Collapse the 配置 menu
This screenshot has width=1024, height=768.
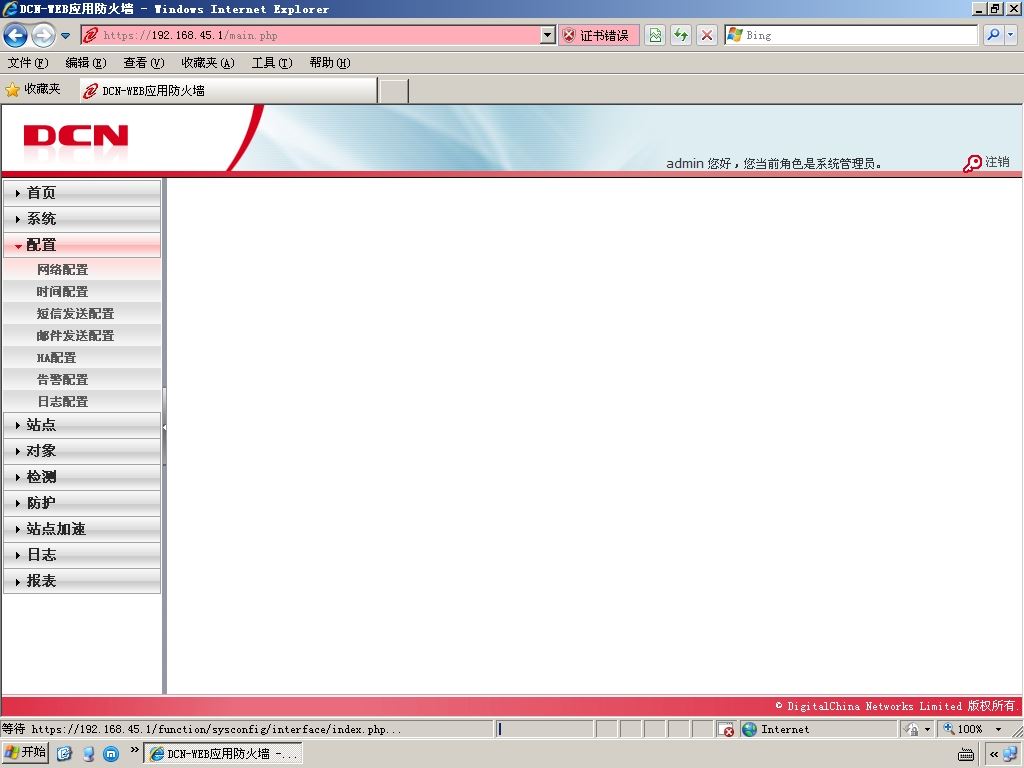(x=82, y=245)
